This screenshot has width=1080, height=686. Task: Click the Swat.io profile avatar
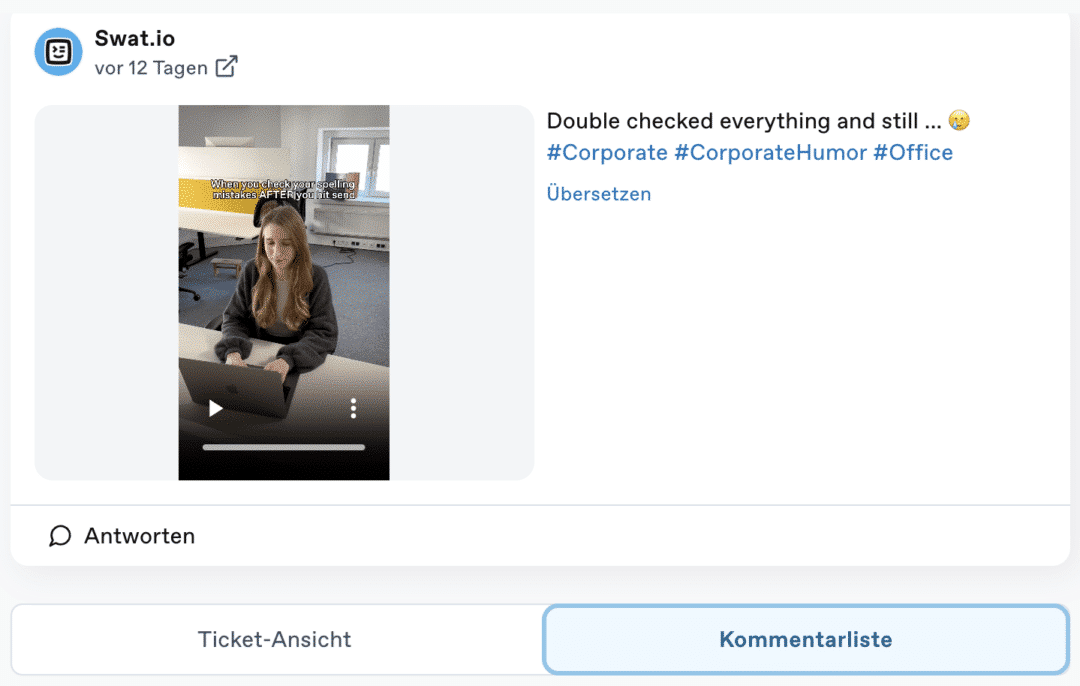(x=58, y=52)
